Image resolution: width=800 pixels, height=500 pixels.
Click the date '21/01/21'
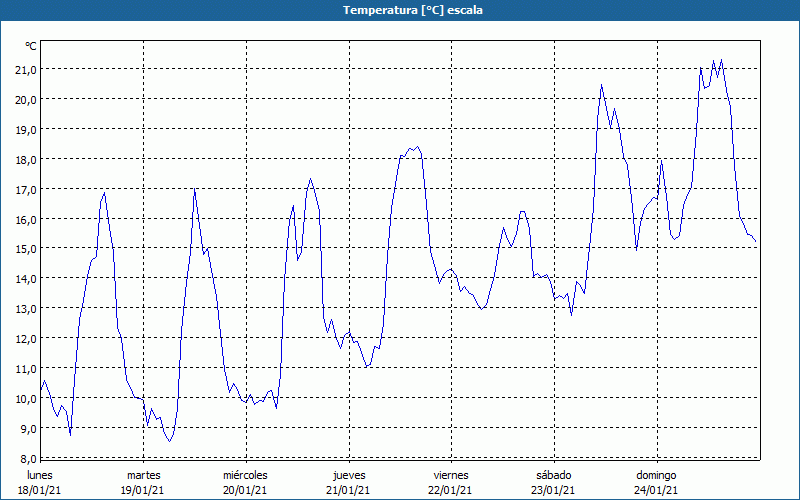(x=348, y=490)
